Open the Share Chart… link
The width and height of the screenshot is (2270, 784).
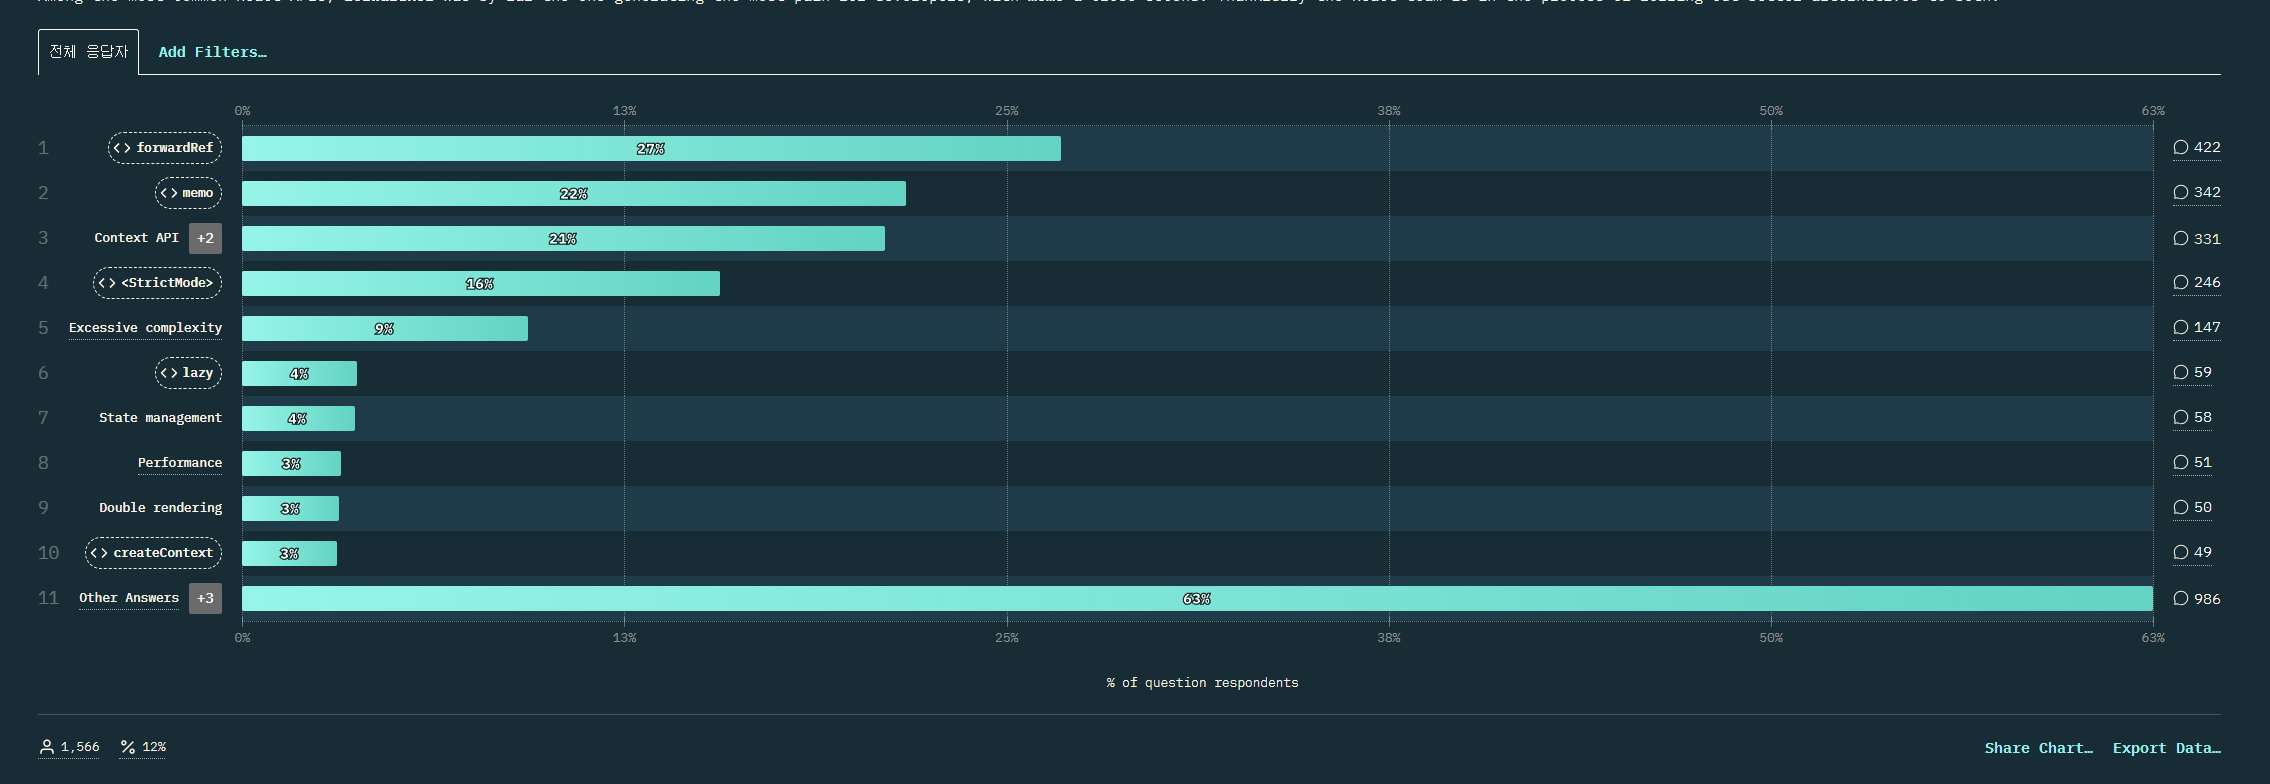[x=2038, y=748]
